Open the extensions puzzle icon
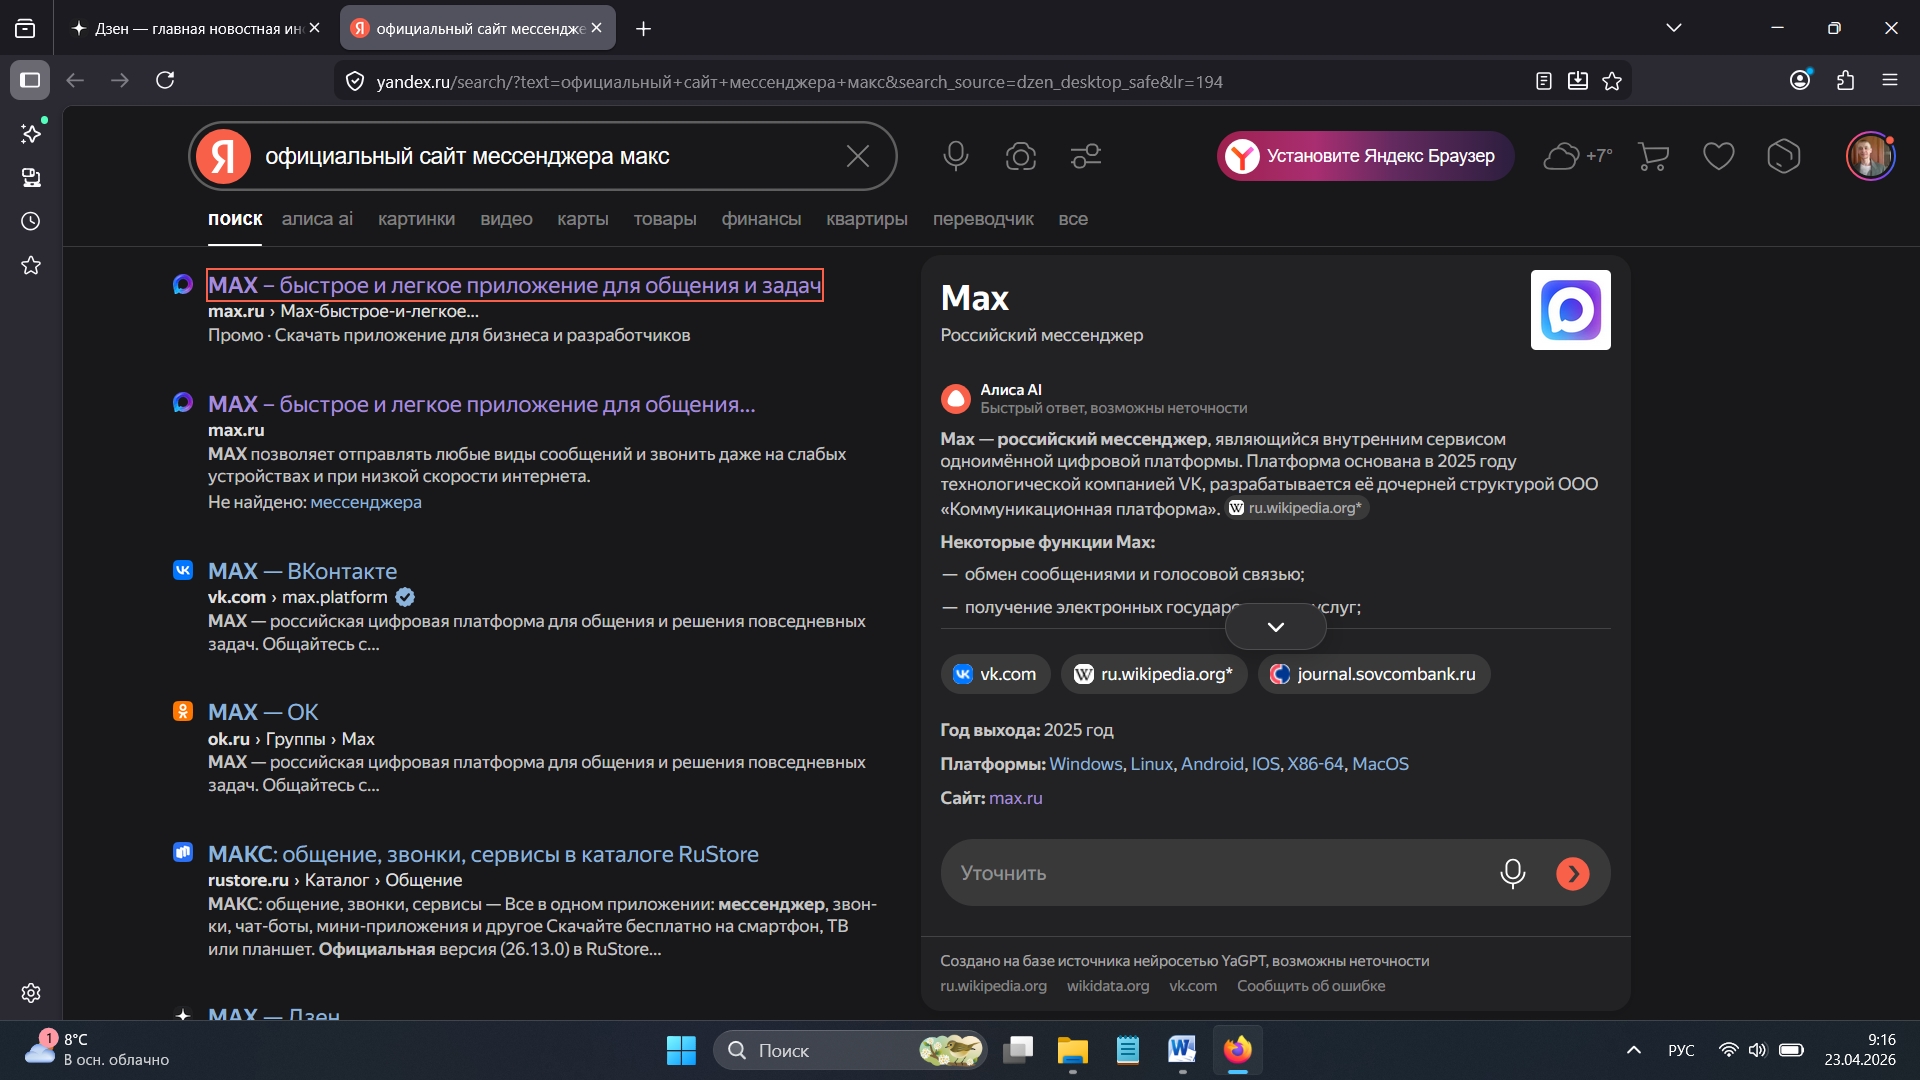Viewport: 1920px width, 1080px height. [1846, 80]
